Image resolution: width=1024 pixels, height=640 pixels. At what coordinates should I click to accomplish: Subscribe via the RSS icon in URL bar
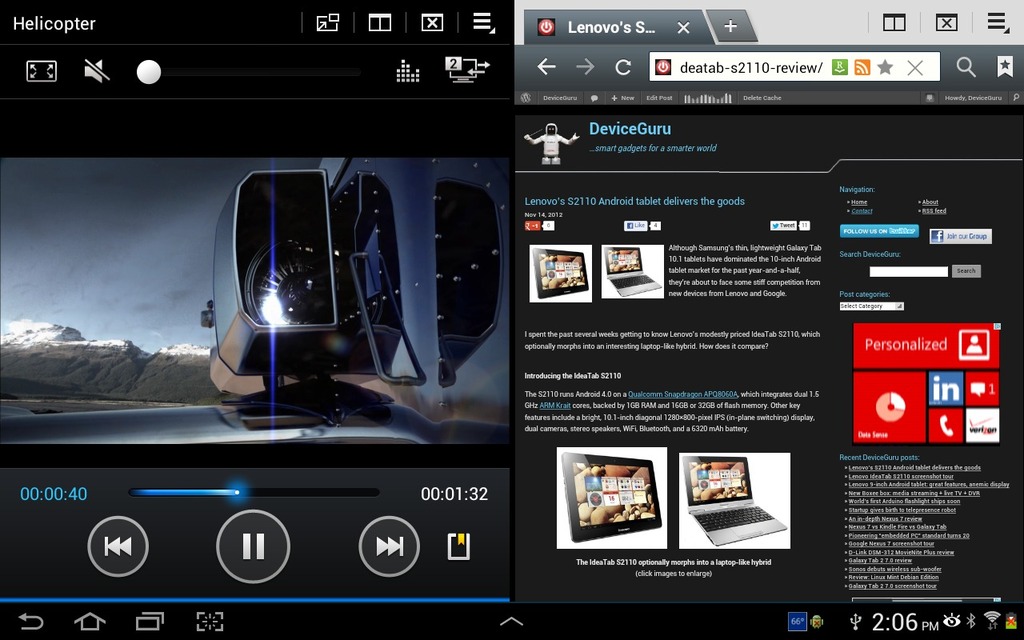coord(862,67)
